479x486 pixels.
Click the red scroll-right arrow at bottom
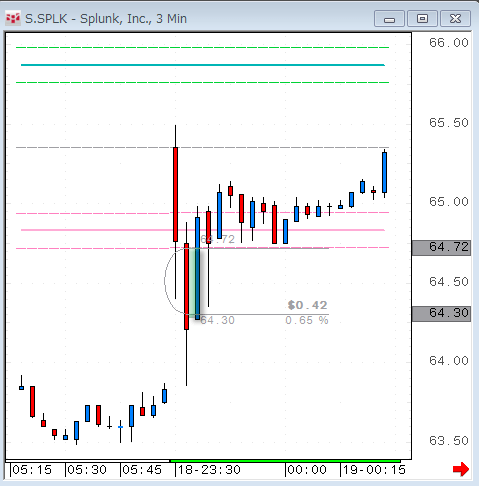click(461, 469)
